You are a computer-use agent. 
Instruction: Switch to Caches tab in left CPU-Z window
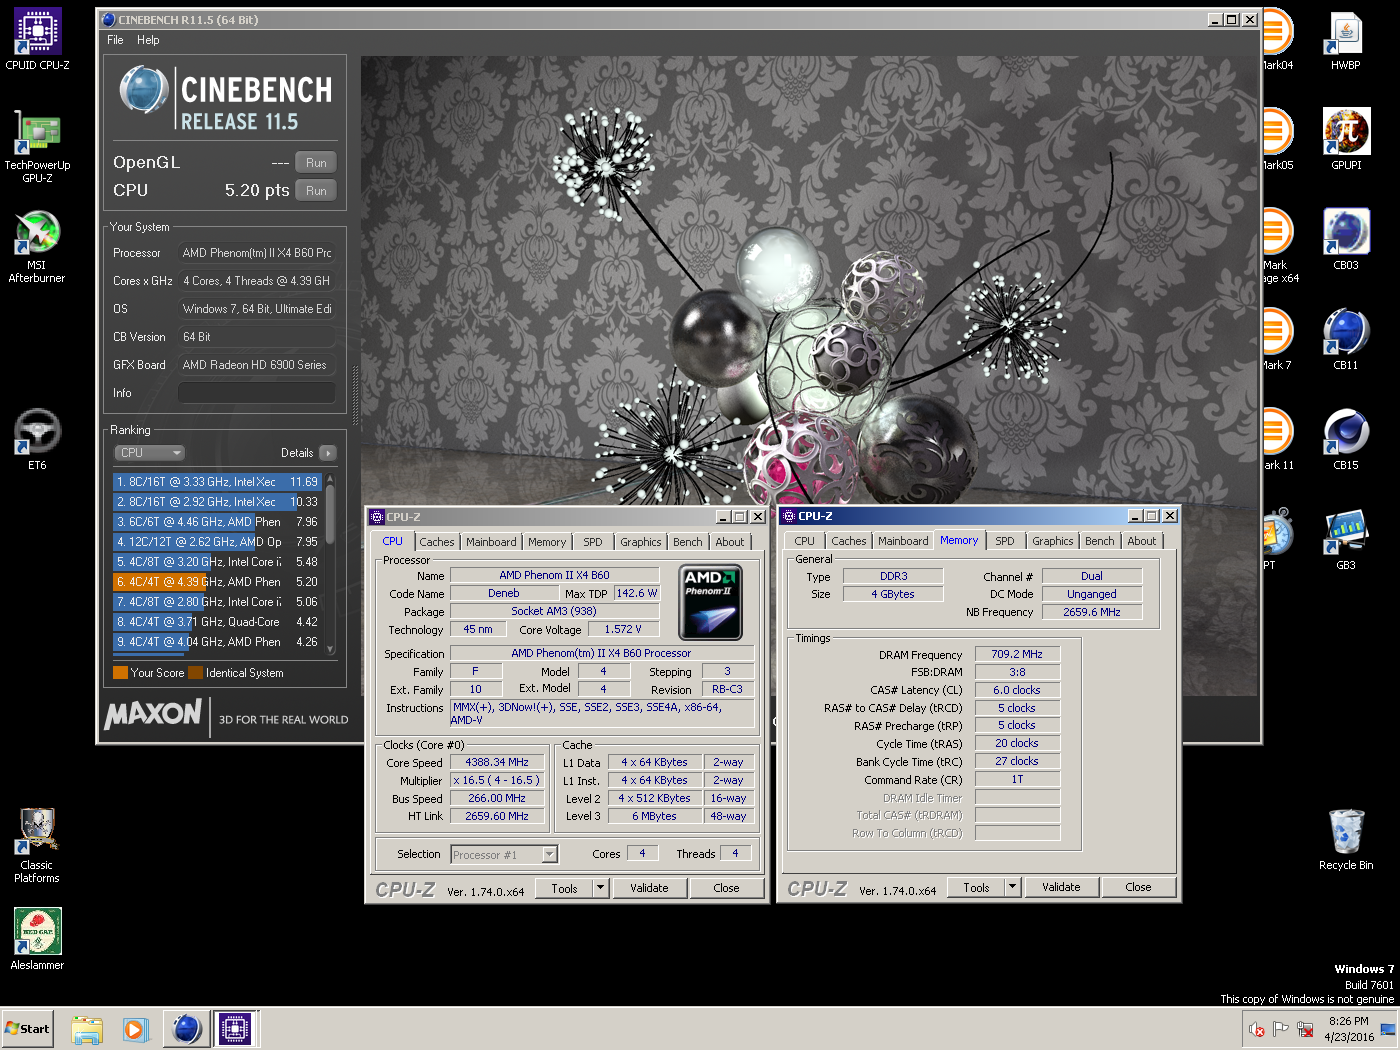pyautogui.click(x=437, y=542)
